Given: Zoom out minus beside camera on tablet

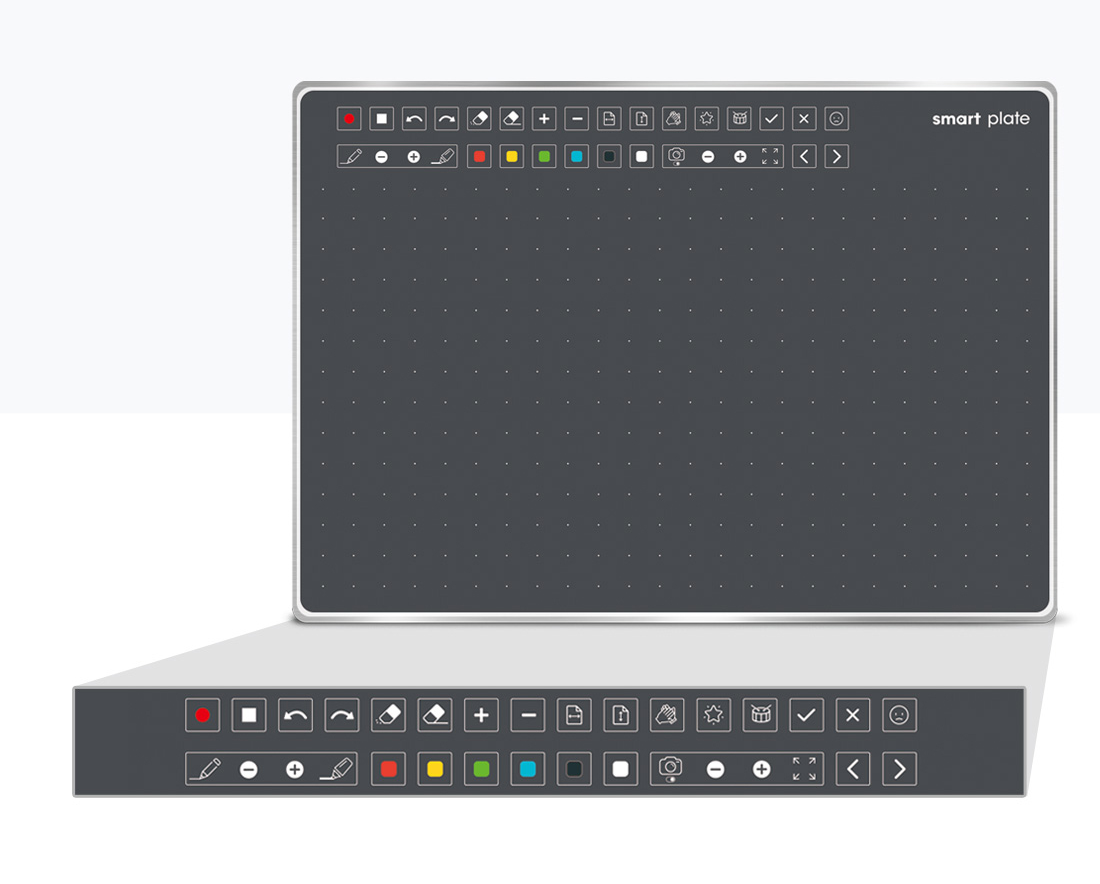Looking at the screenshot, I should (x=708, y=157).
